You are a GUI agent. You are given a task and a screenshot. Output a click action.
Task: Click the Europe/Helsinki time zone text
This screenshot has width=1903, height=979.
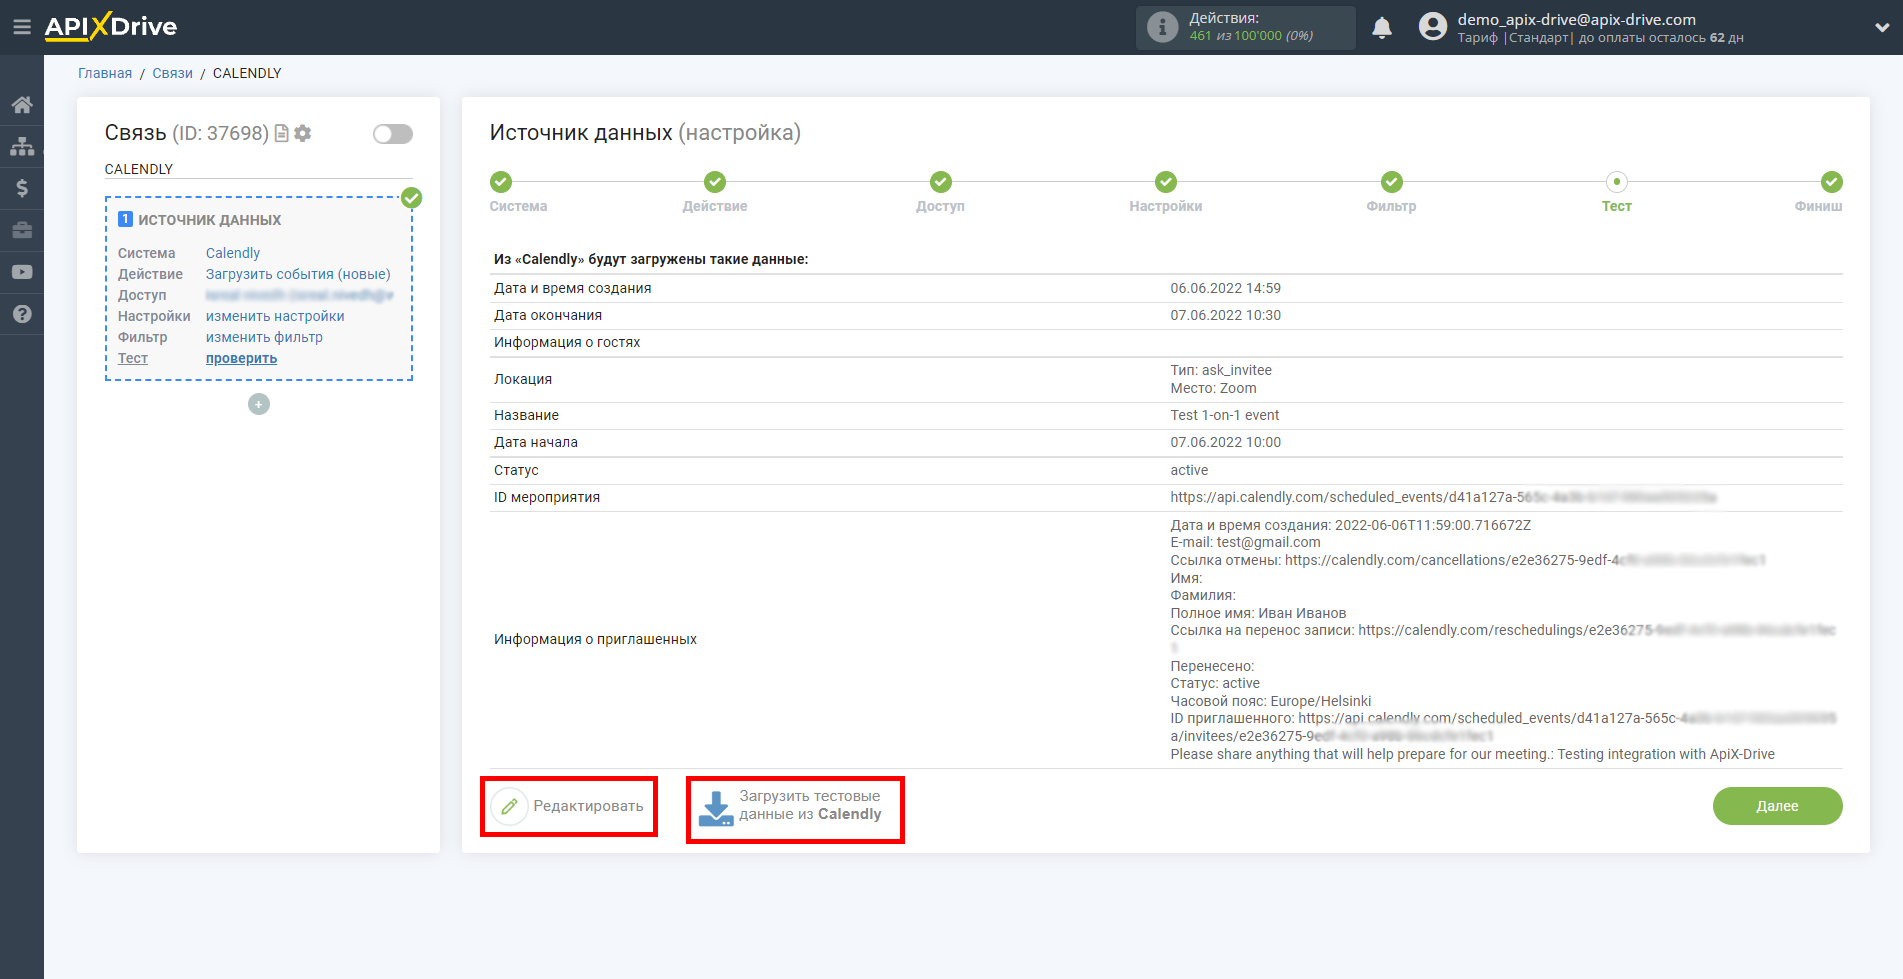coord(1321,701)
